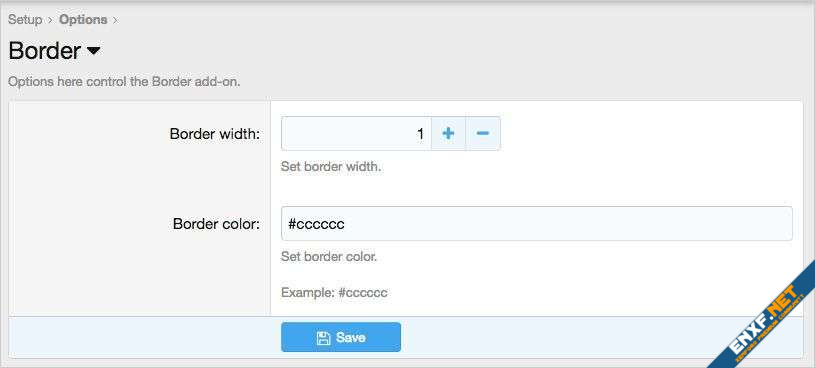Click the 'Set border color.' hint text
The width and height of the screenshot is (815, 368).
pyautogui.click(x=328, y=257)
